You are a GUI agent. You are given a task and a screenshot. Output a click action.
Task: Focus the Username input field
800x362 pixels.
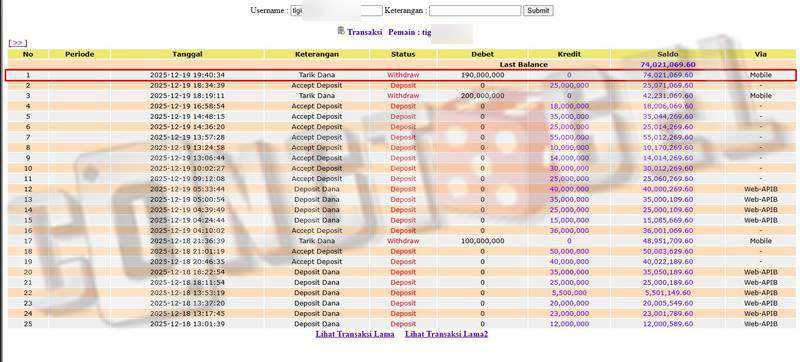pos(336,11)
